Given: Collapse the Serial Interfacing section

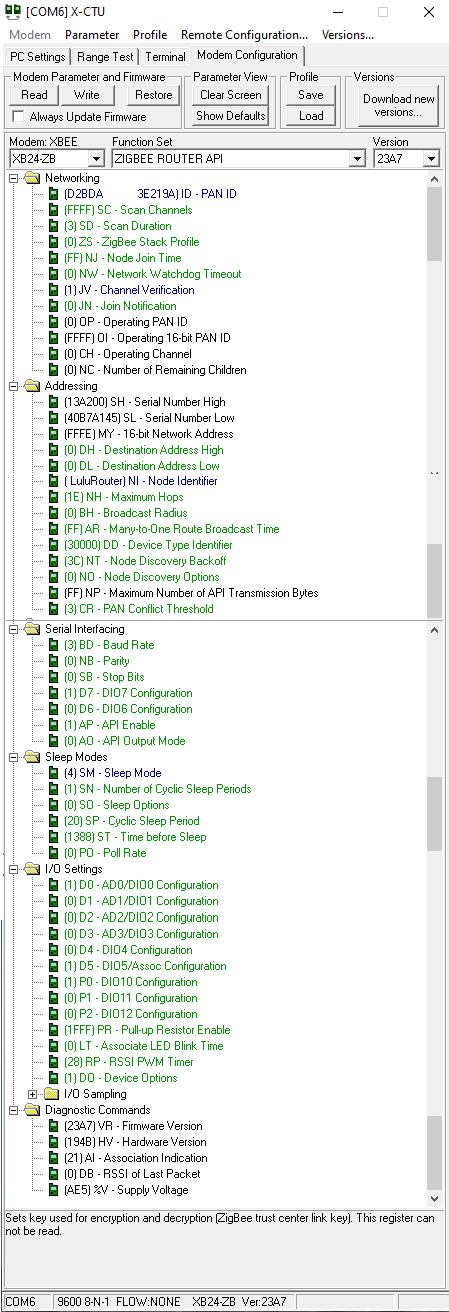Looking at the screenshot, I should tap(14, 629).
